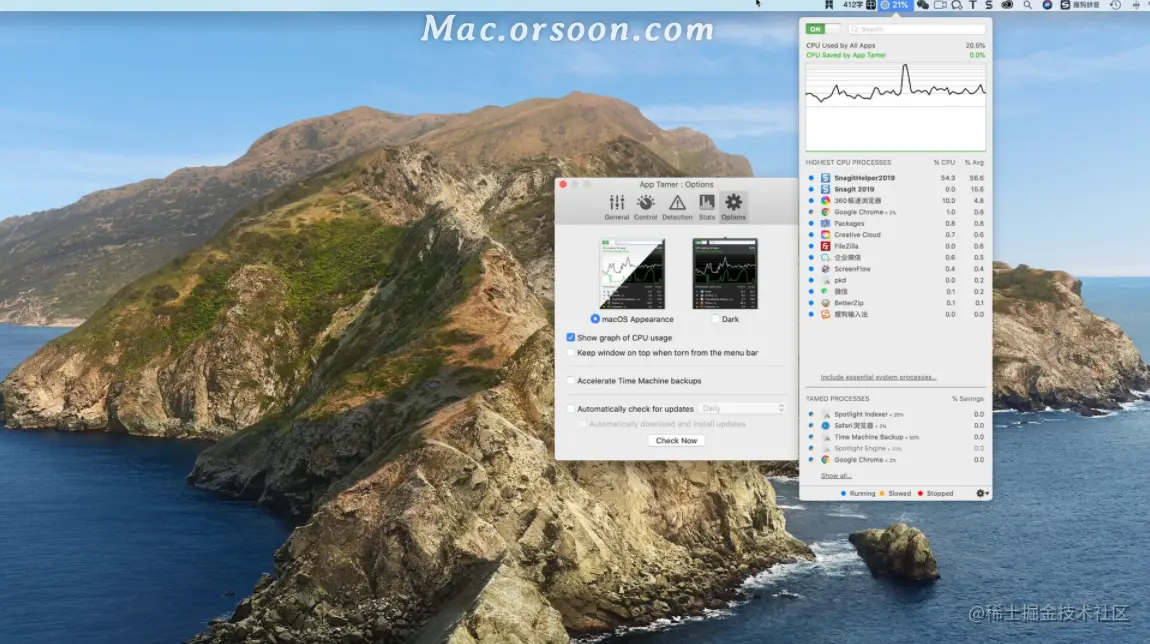
Task: Click the Dark appearance preview thumbnail
Action: [x=725, y=274]
